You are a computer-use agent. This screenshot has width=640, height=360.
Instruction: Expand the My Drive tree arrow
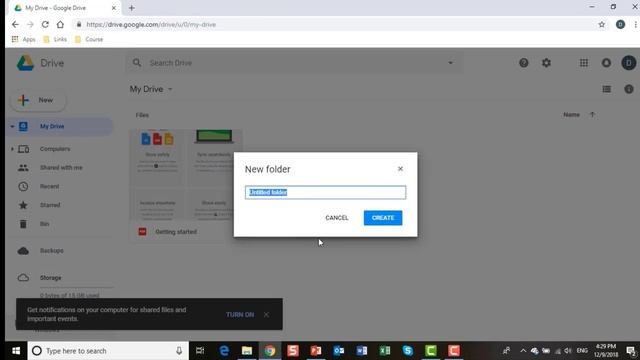click(x=12, y=127)
